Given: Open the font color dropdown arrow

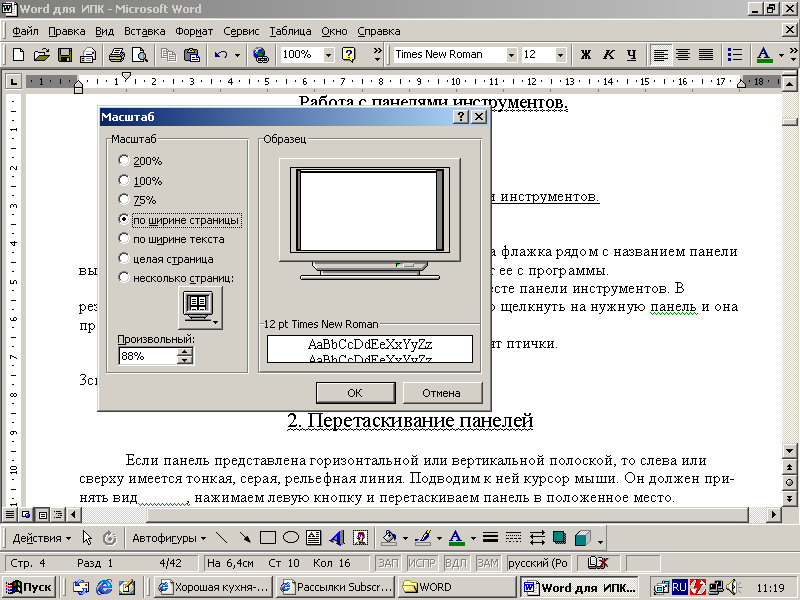Looking at the screenshot, I should 781,55.
